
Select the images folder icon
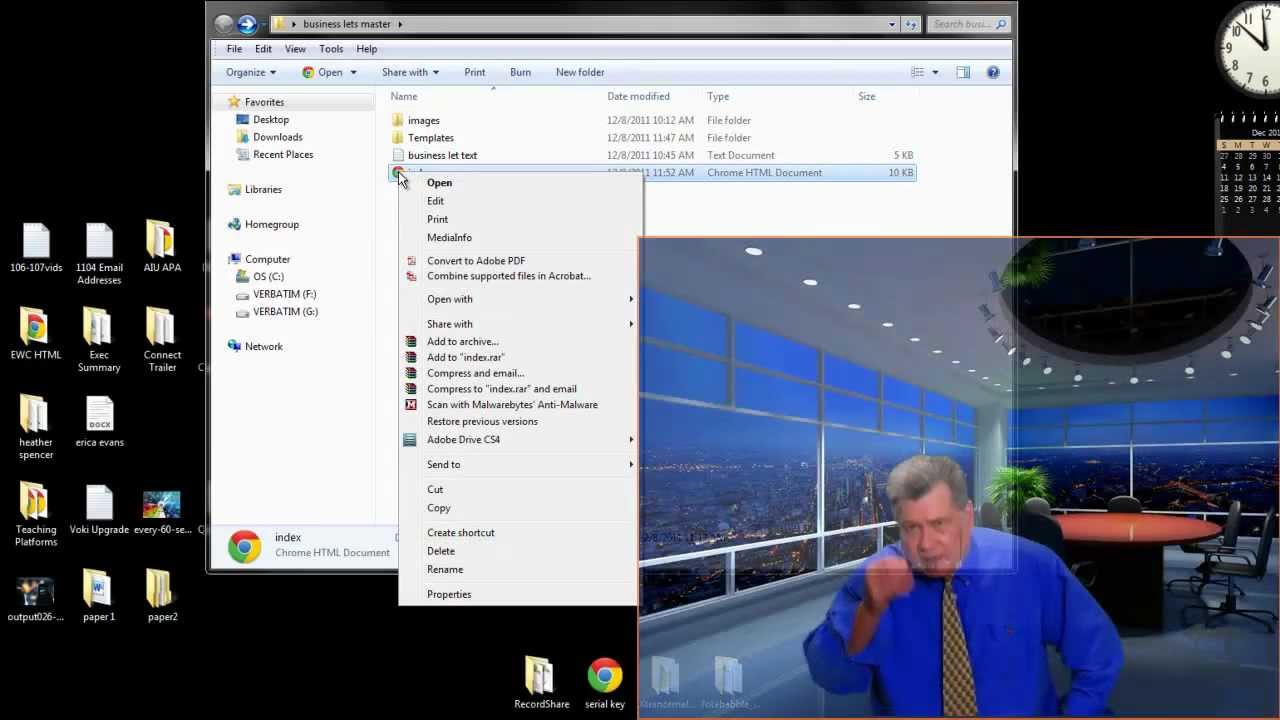click(398, 120)
